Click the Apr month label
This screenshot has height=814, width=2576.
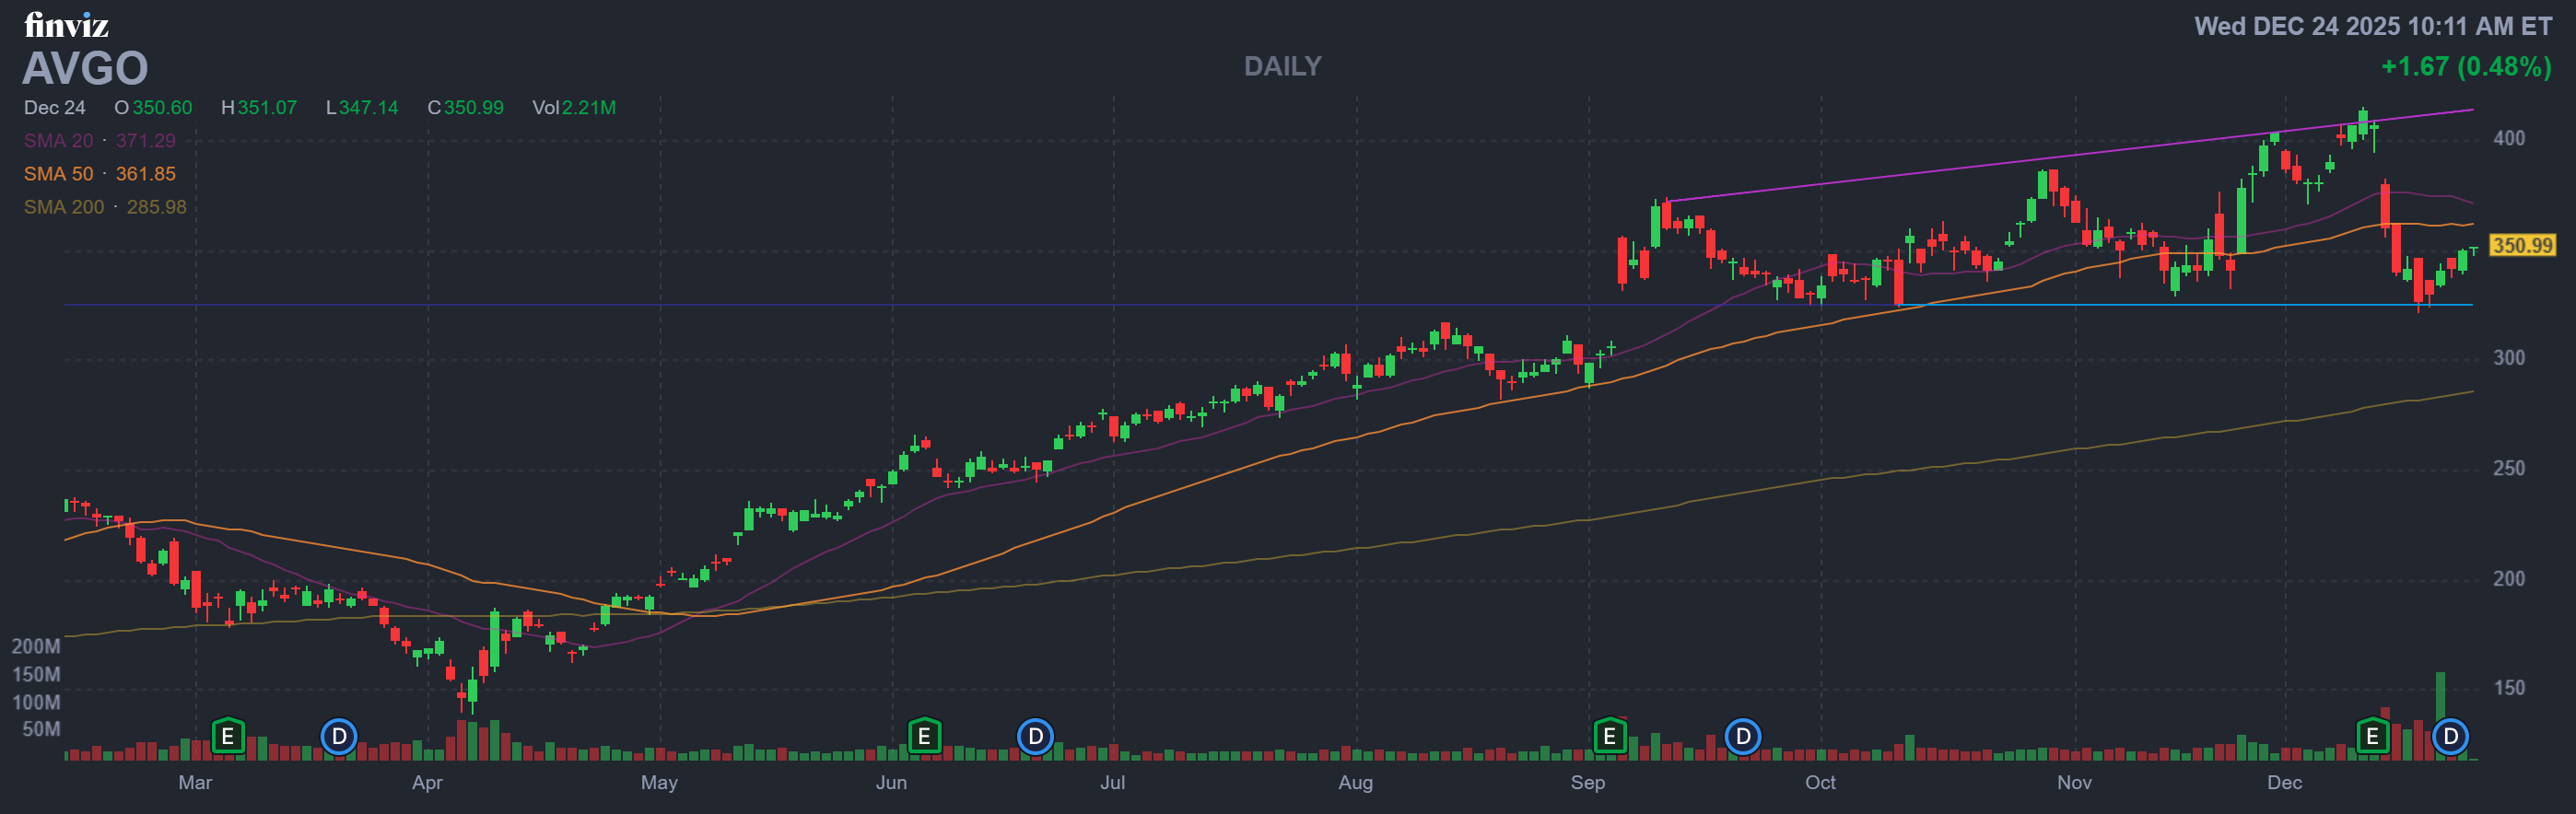coord(427,782)
